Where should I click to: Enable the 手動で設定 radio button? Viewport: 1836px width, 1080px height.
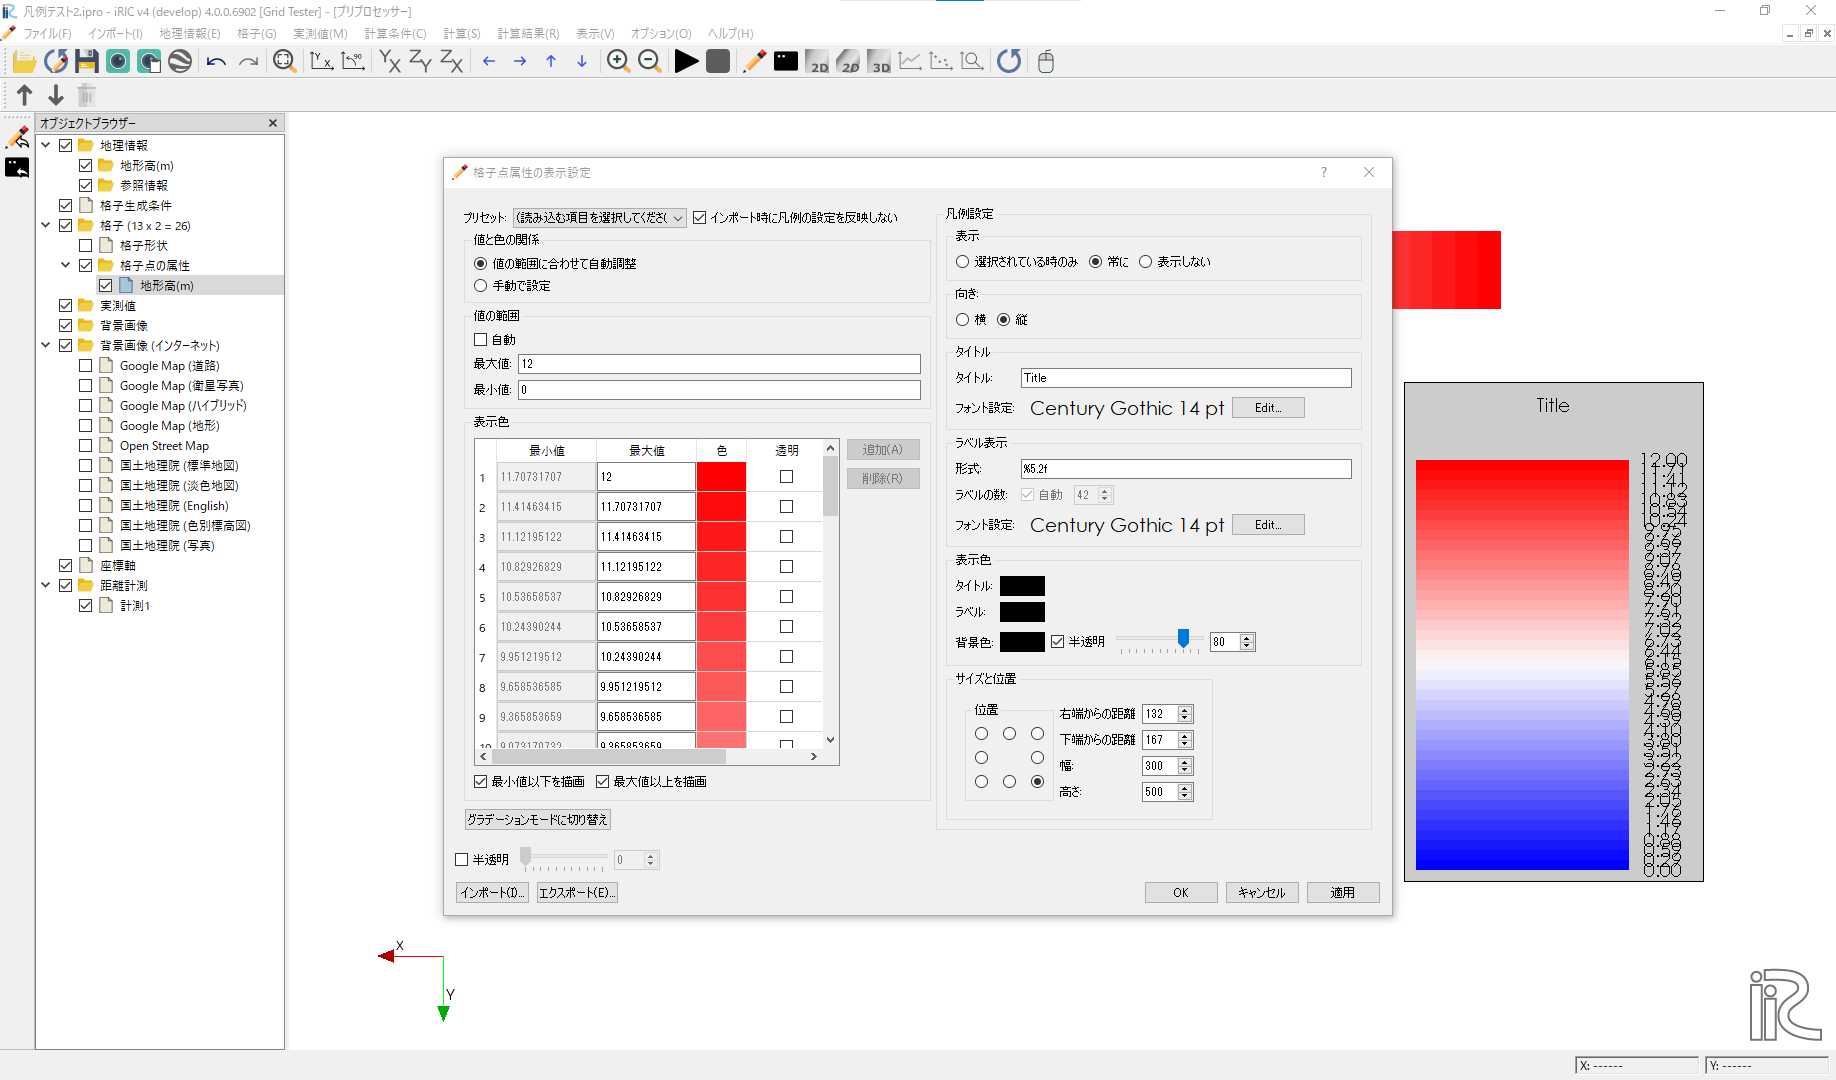[x=481, y=285]
